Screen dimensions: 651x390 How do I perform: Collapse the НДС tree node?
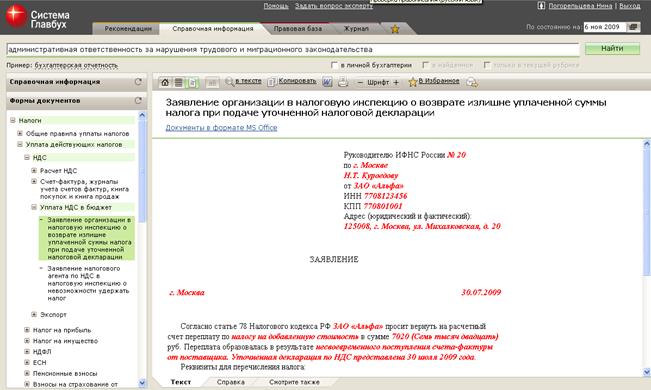click(x=27, y=157)
